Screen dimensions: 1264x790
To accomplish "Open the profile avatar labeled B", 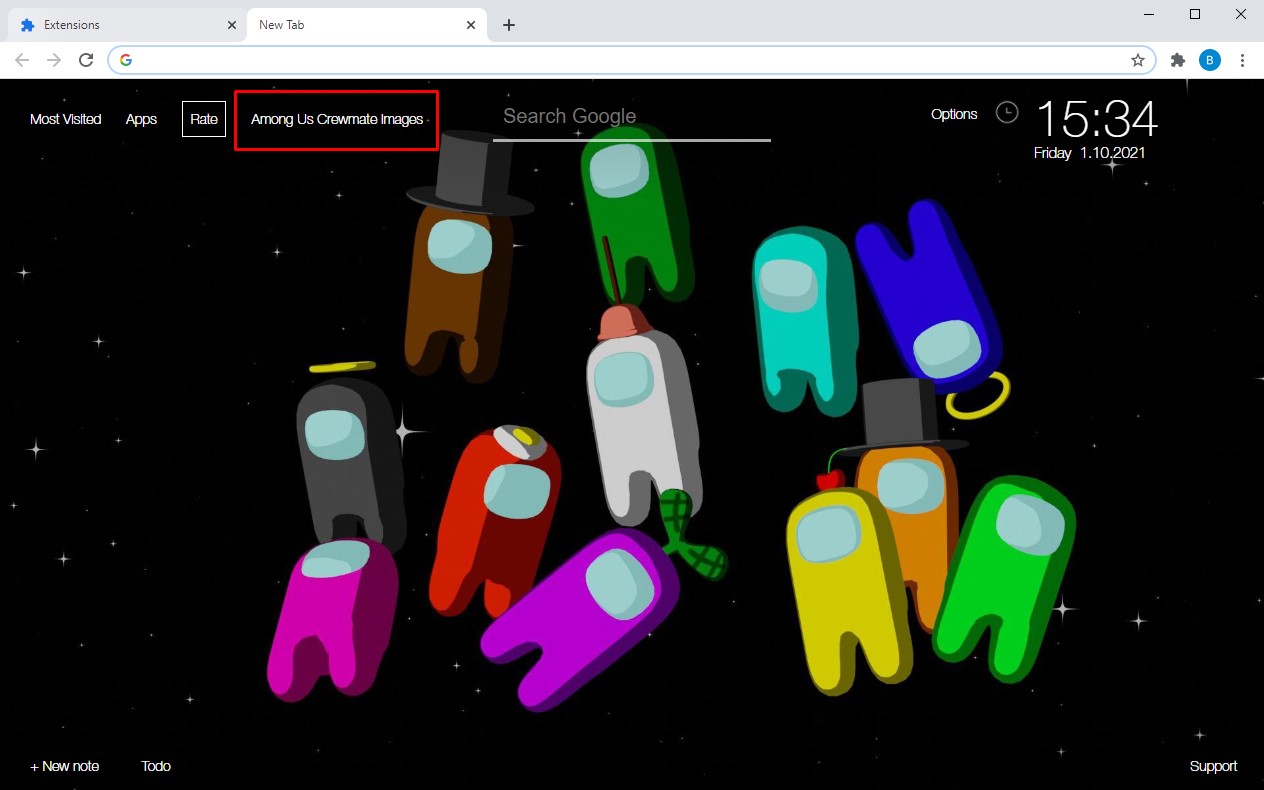I will point(1210,60).
